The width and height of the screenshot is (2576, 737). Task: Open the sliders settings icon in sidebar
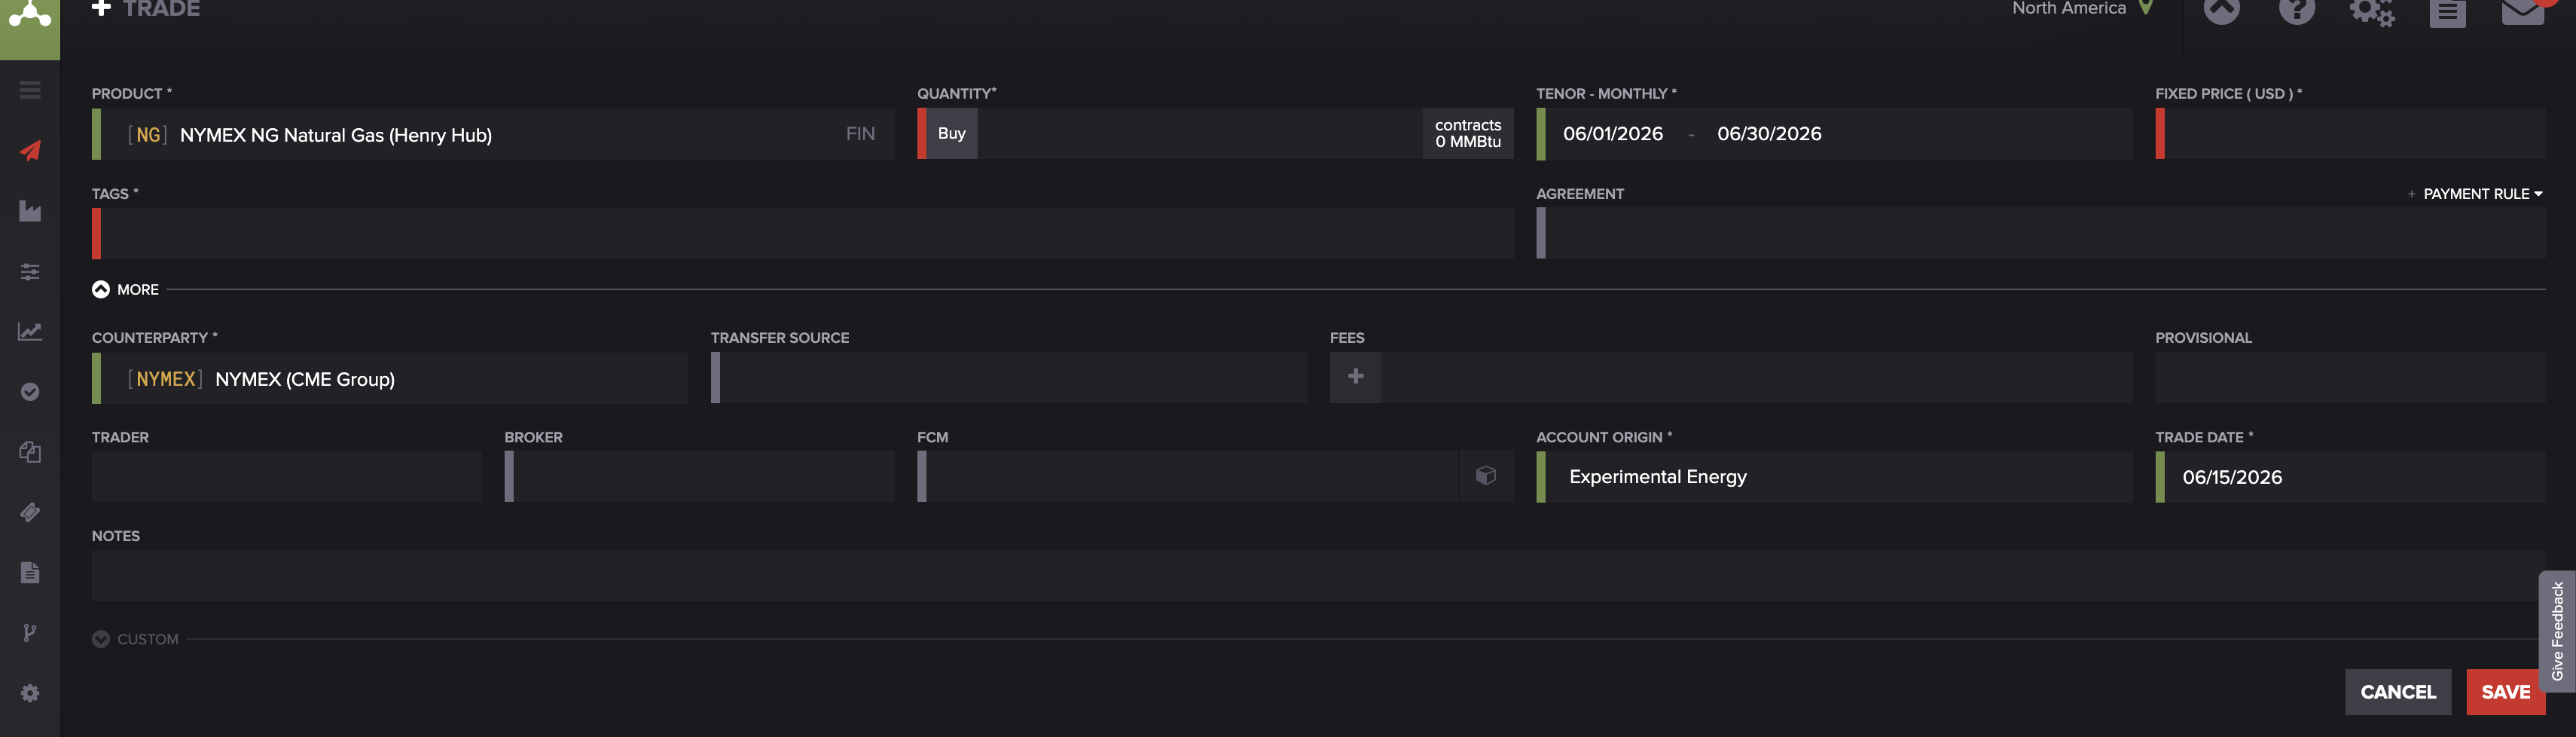pos(30,271)
